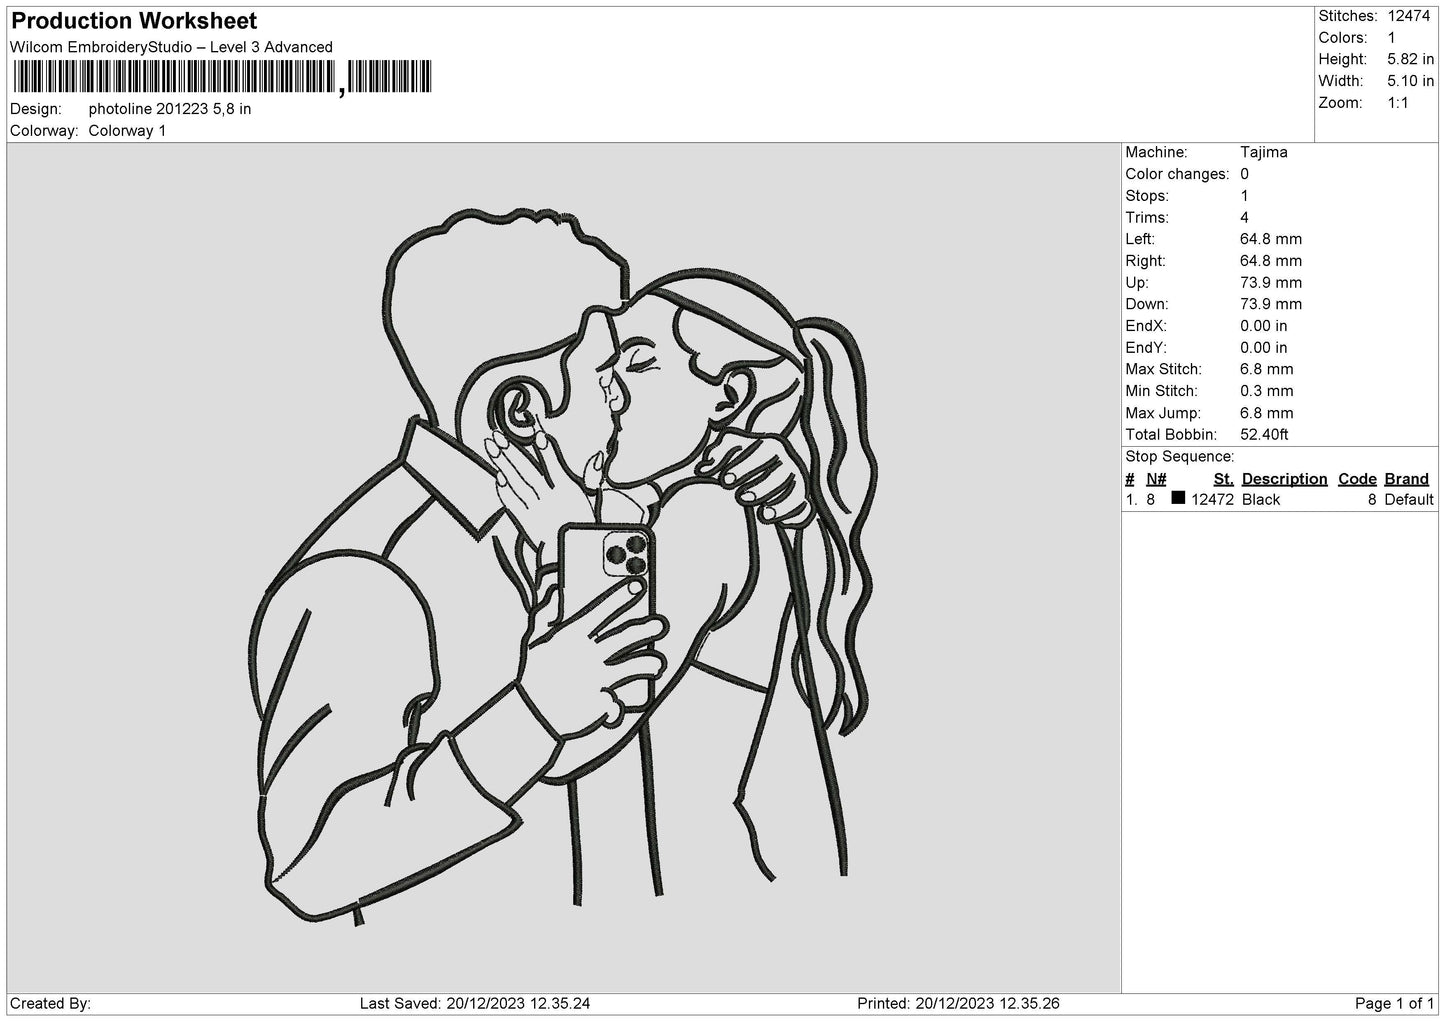Click the black thread color swatch
The height and width of the screenshot is (1021, 1445).
pos(1178,498)
